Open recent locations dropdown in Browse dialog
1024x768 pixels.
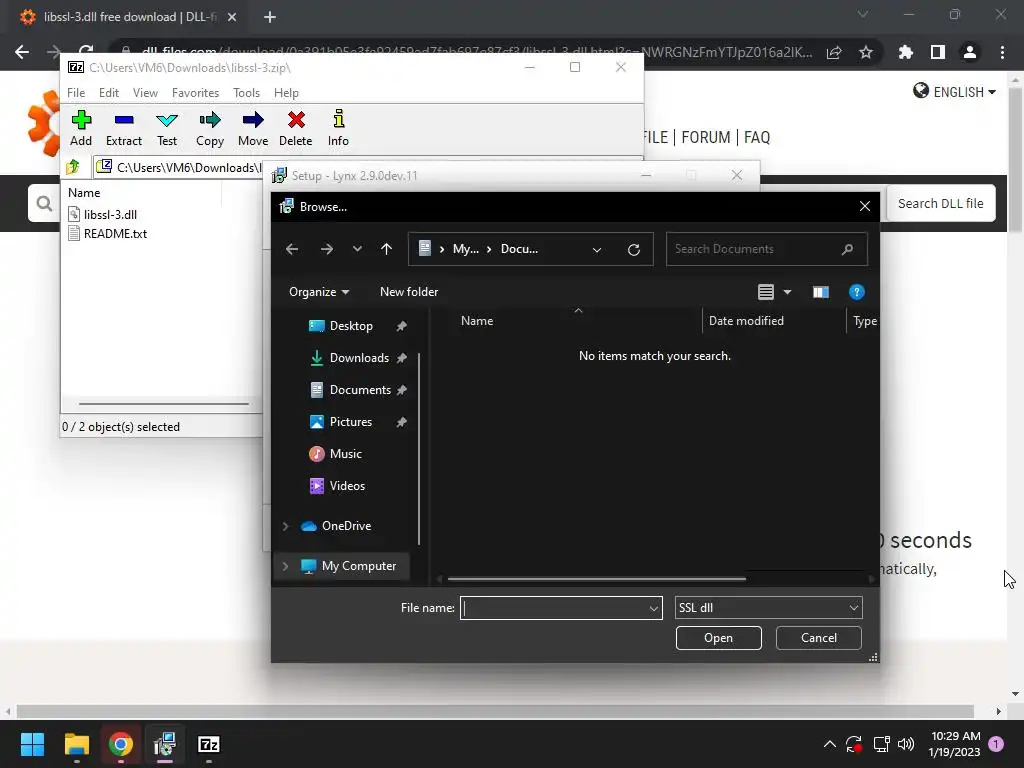[357, 249]
